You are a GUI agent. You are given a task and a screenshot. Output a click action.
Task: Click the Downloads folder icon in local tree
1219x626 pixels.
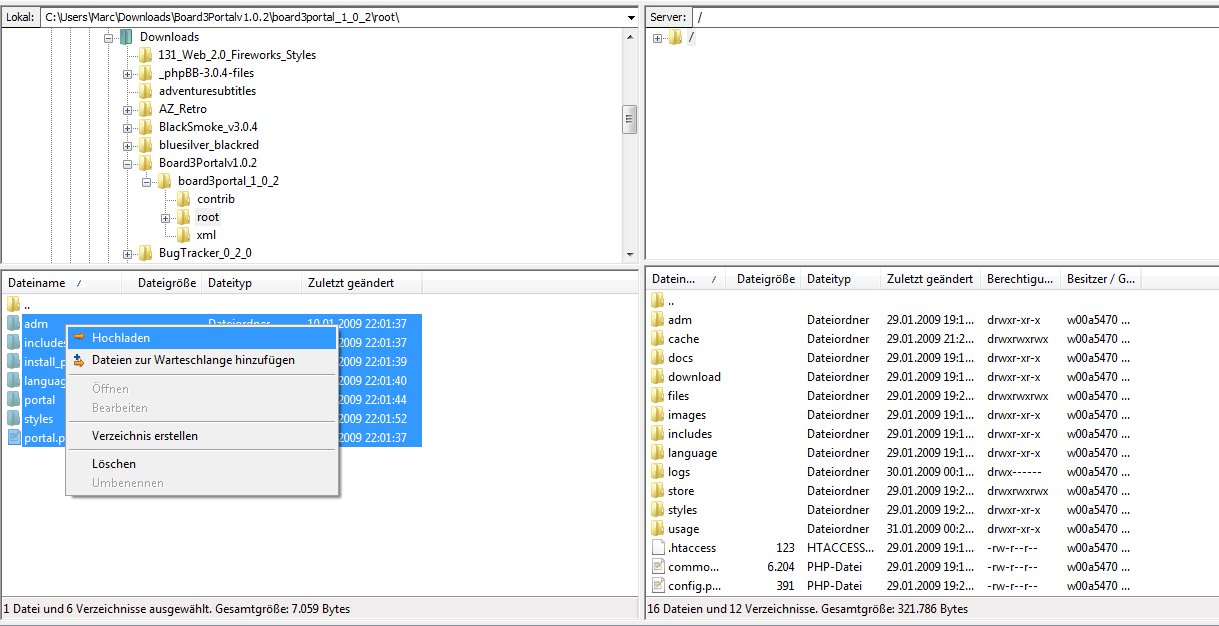pyautogui.click(x=126, y=37)
